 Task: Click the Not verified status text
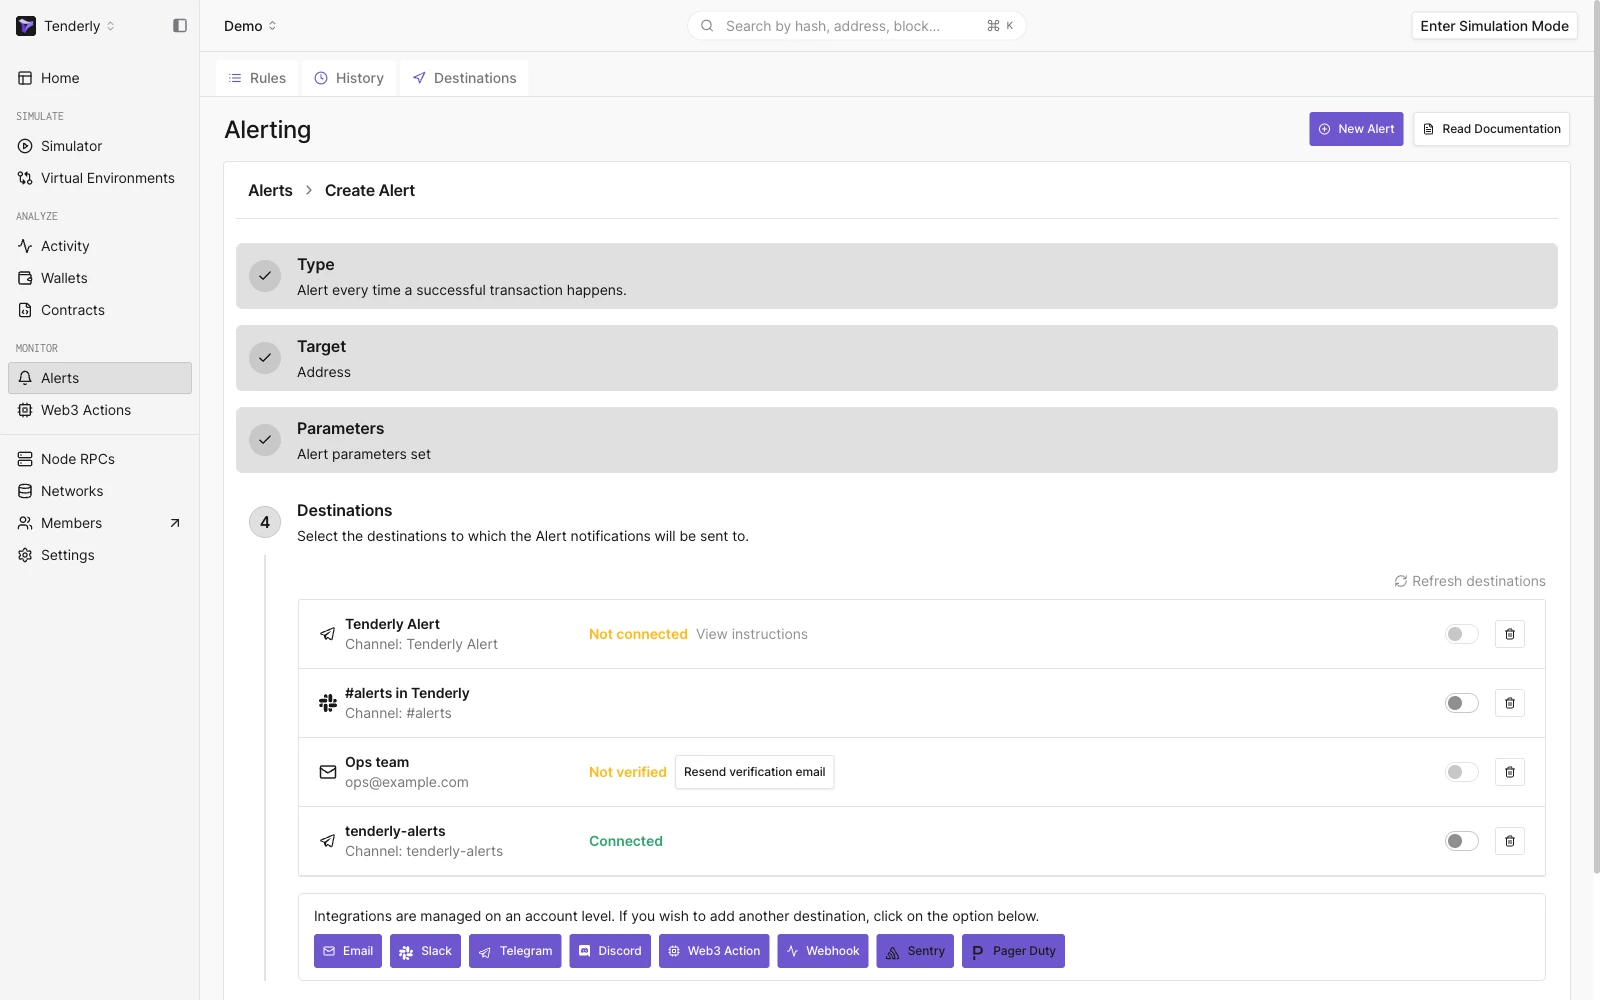pyautogui.click(x=628, y=772)
